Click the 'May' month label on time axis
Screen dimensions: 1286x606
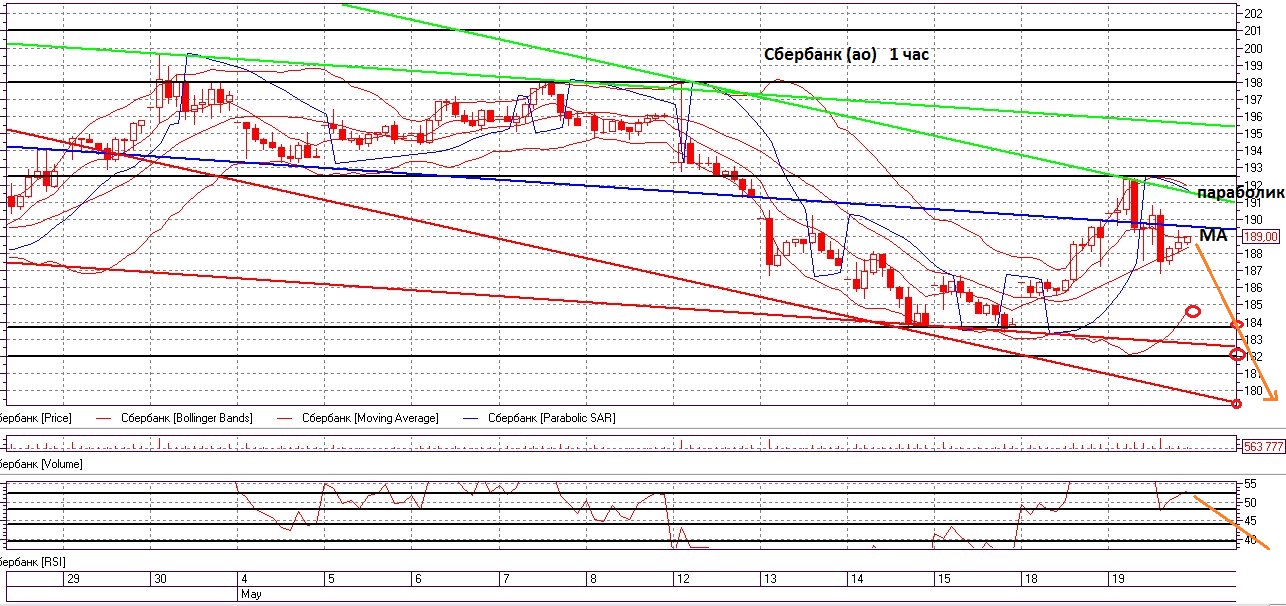point(250,593)
